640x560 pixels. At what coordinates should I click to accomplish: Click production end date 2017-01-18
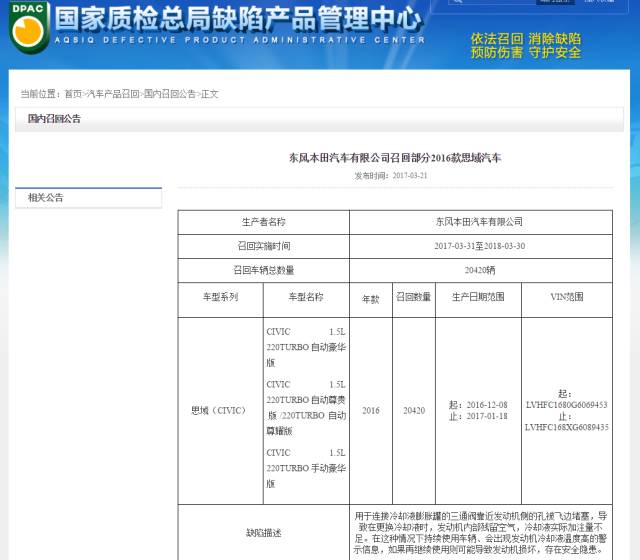(487, 416)
